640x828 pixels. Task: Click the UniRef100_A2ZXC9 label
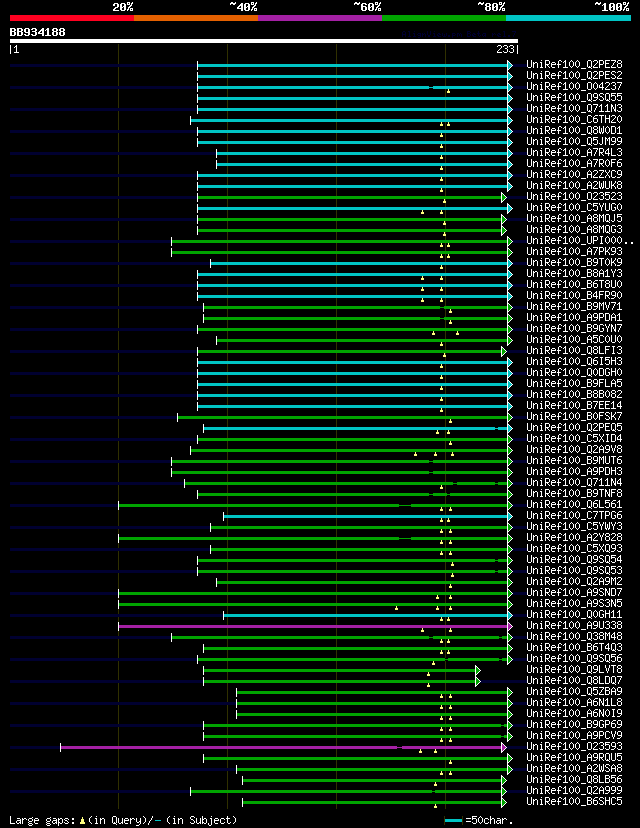click(574, 175)
